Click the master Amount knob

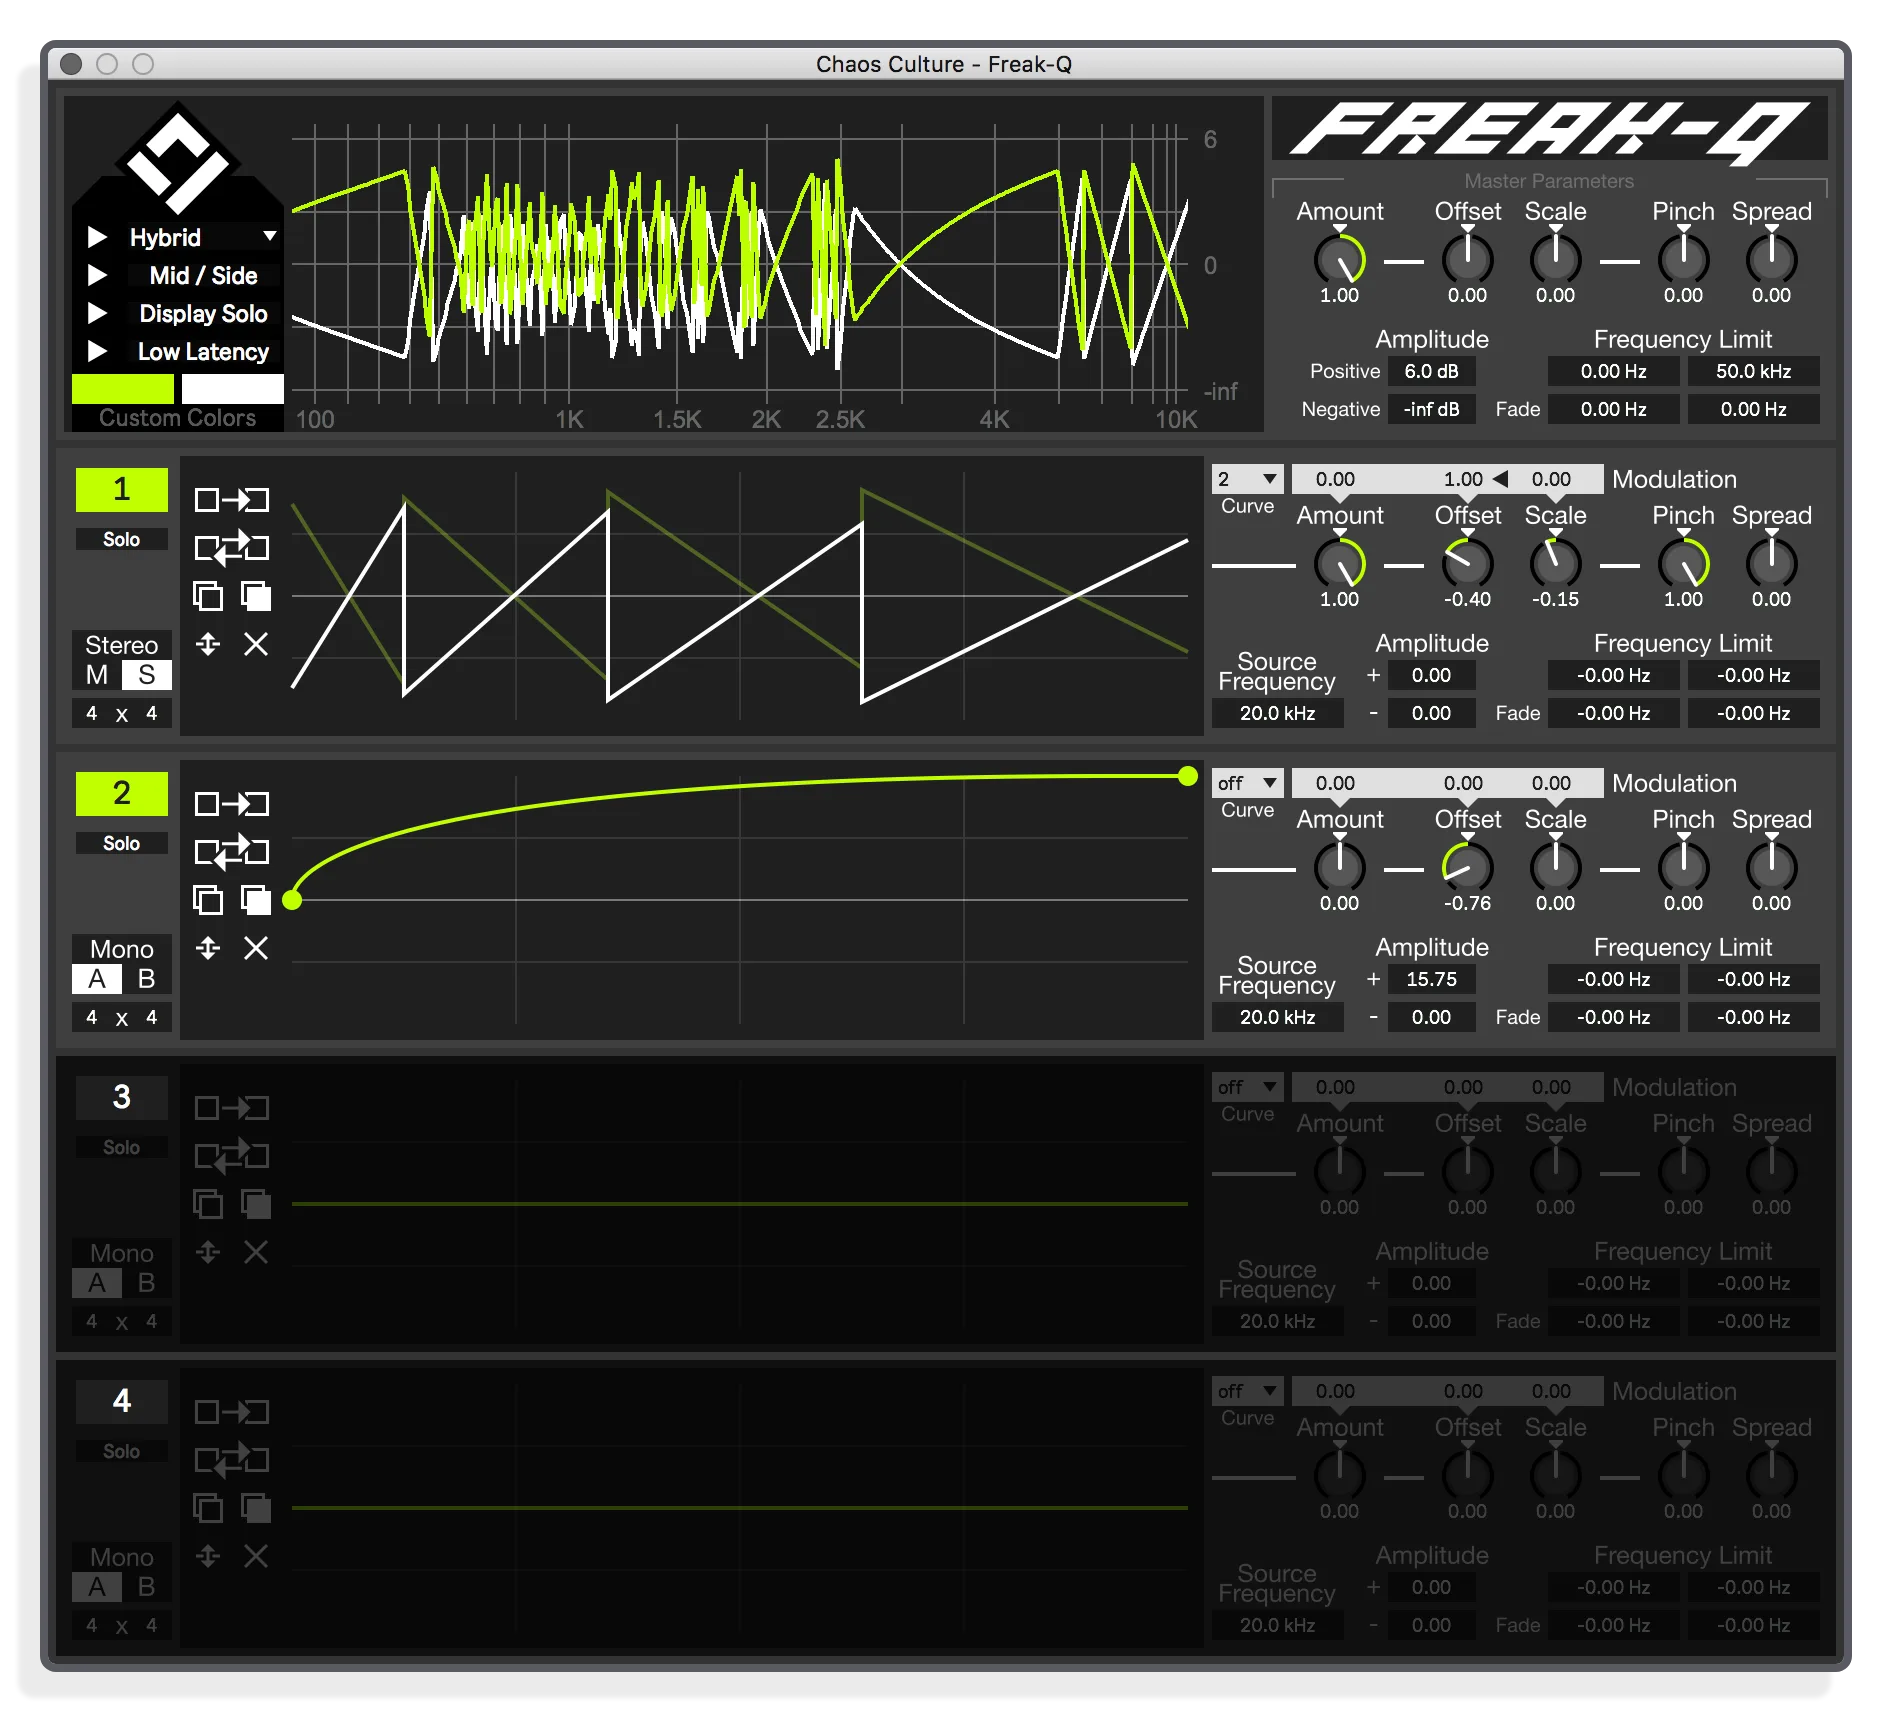coord(1339,260)
